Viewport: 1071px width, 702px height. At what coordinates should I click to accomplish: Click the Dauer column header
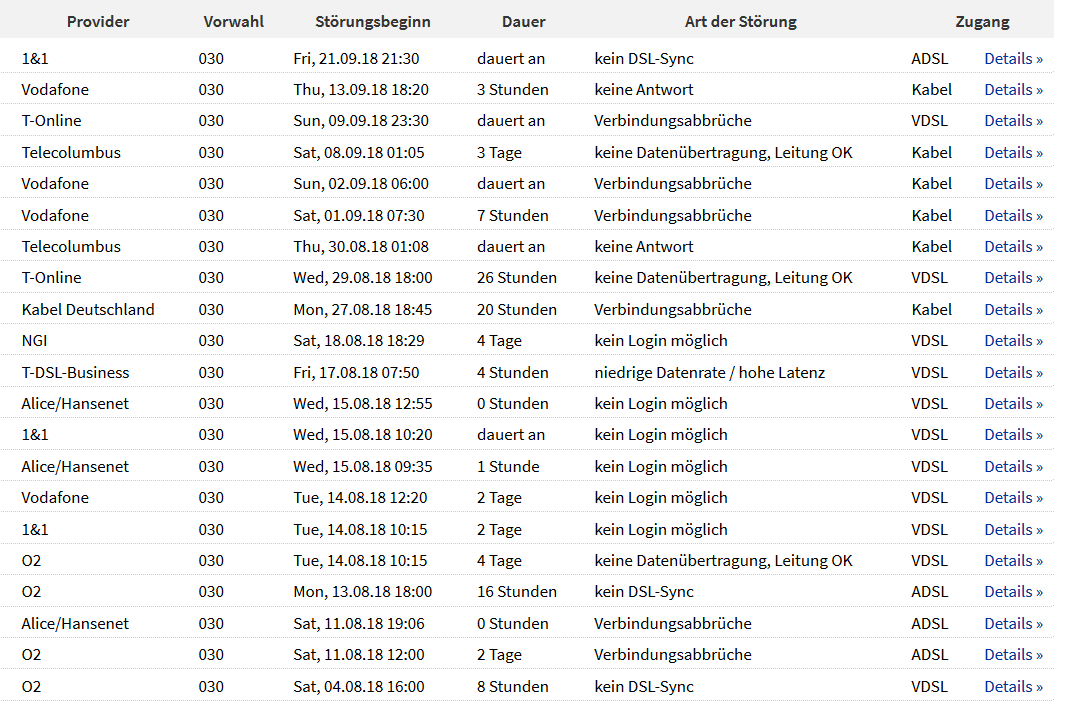point(524,21)
